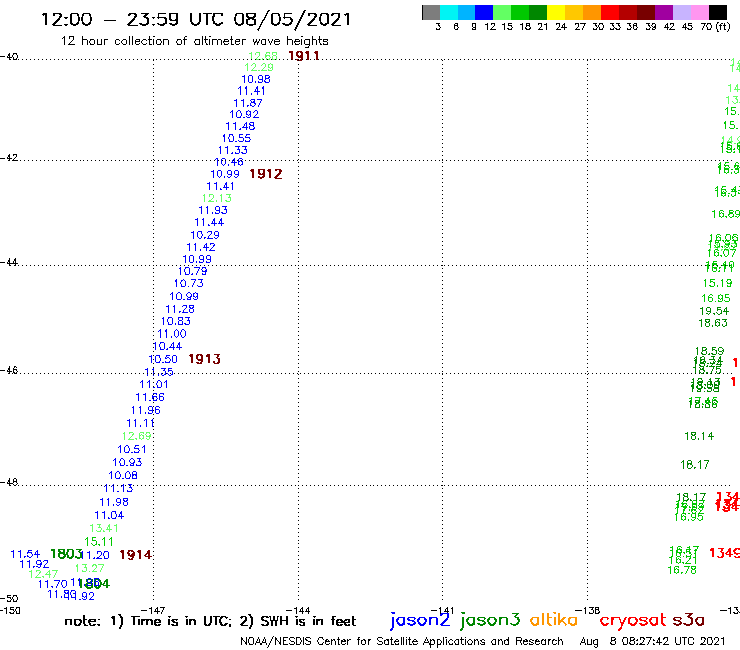Click the wave height value 11.66
Image resolution: width=740 pixels, height=650 pixels.
(x=150, y=397)
